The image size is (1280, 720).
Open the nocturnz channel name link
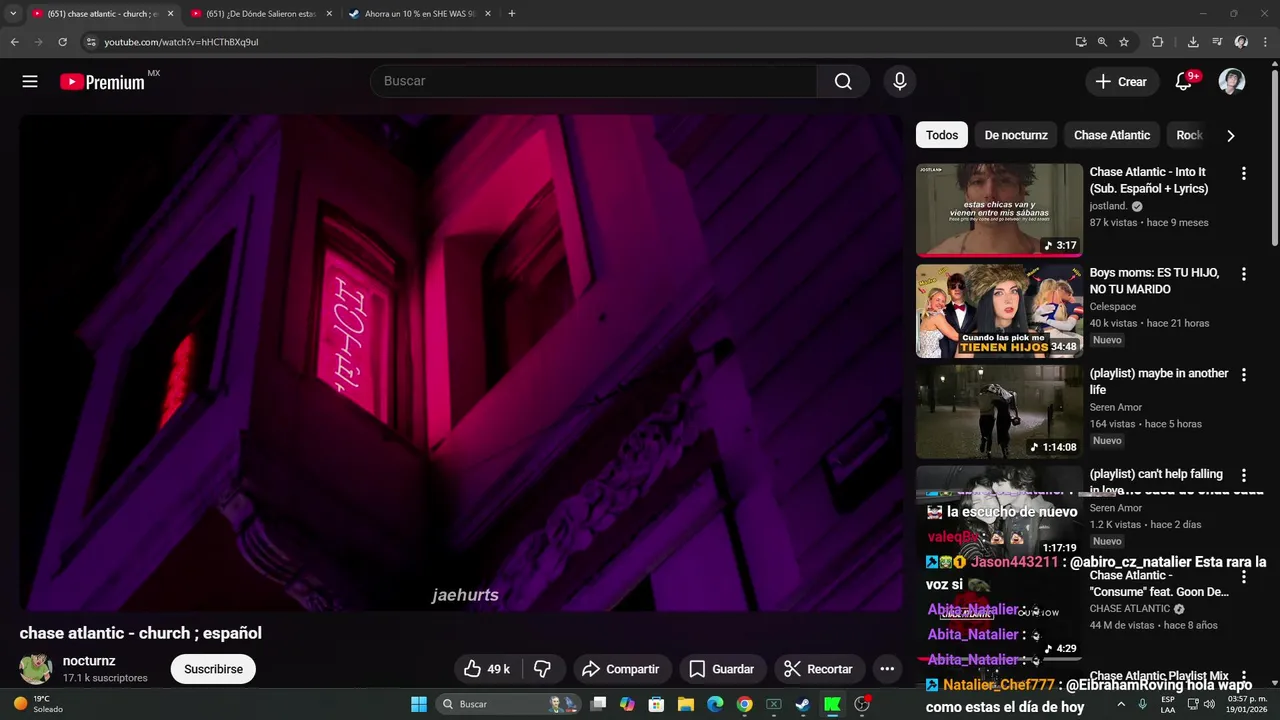89,661
